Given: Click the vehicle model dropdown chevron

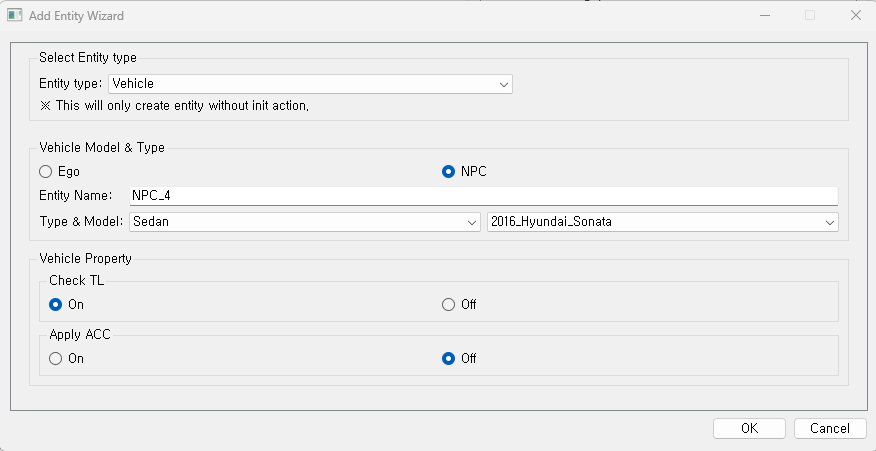Looking at the screenshot, I should (x=829, y=222).
